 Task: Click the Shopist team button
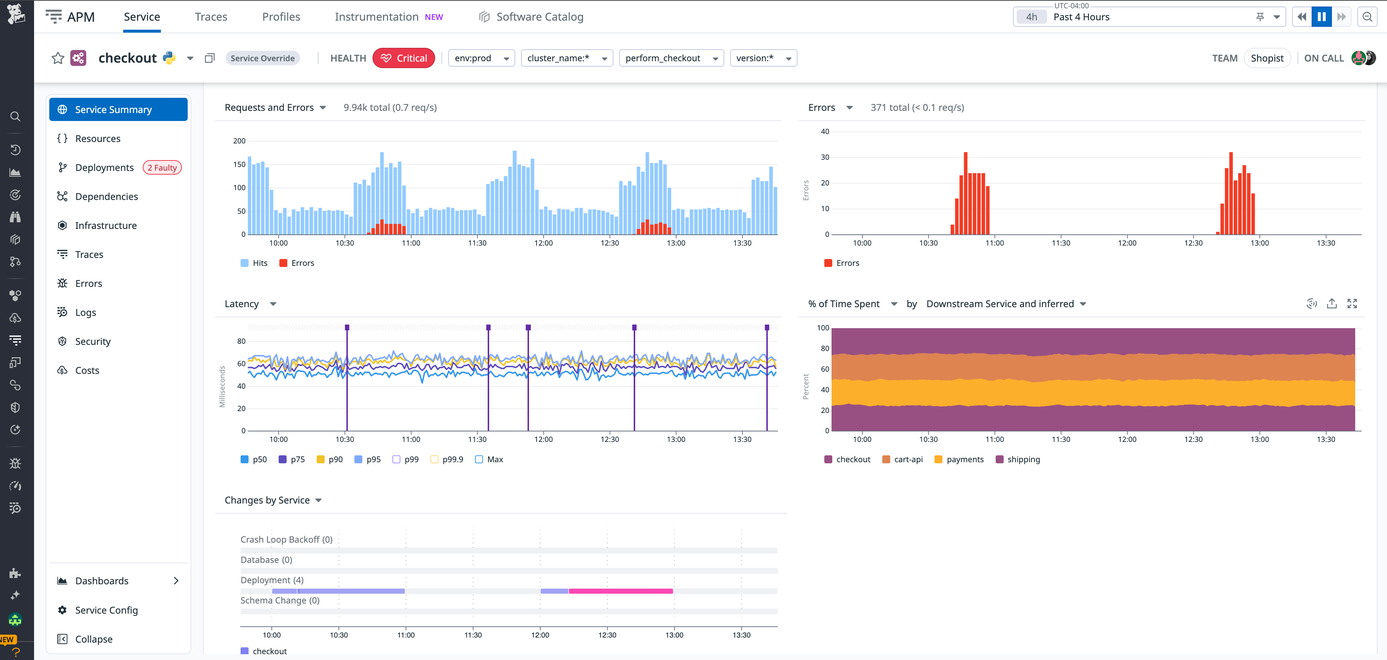point(1267,58)
